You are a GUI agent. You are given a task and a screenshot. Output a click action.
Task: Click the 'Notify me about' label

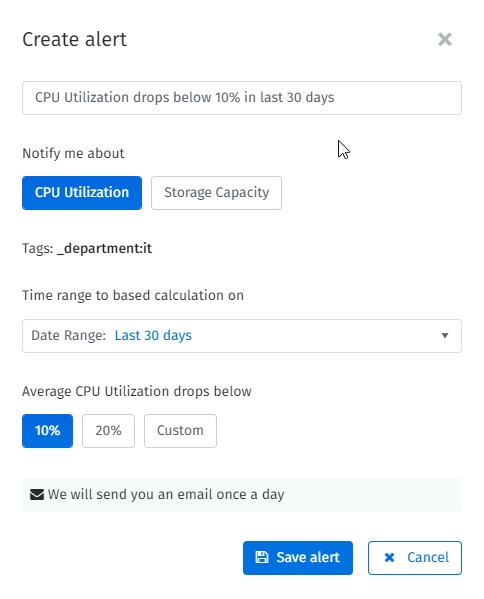[73, 153]
